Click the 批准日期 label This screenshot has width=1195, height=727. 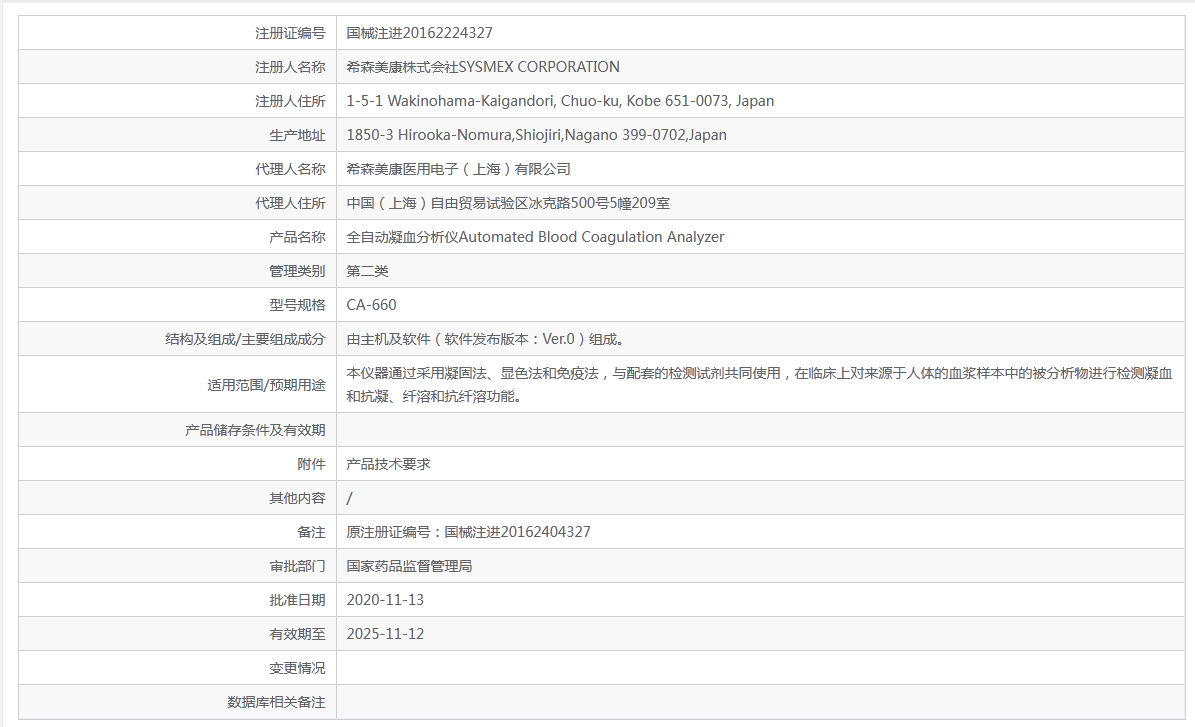297,600
